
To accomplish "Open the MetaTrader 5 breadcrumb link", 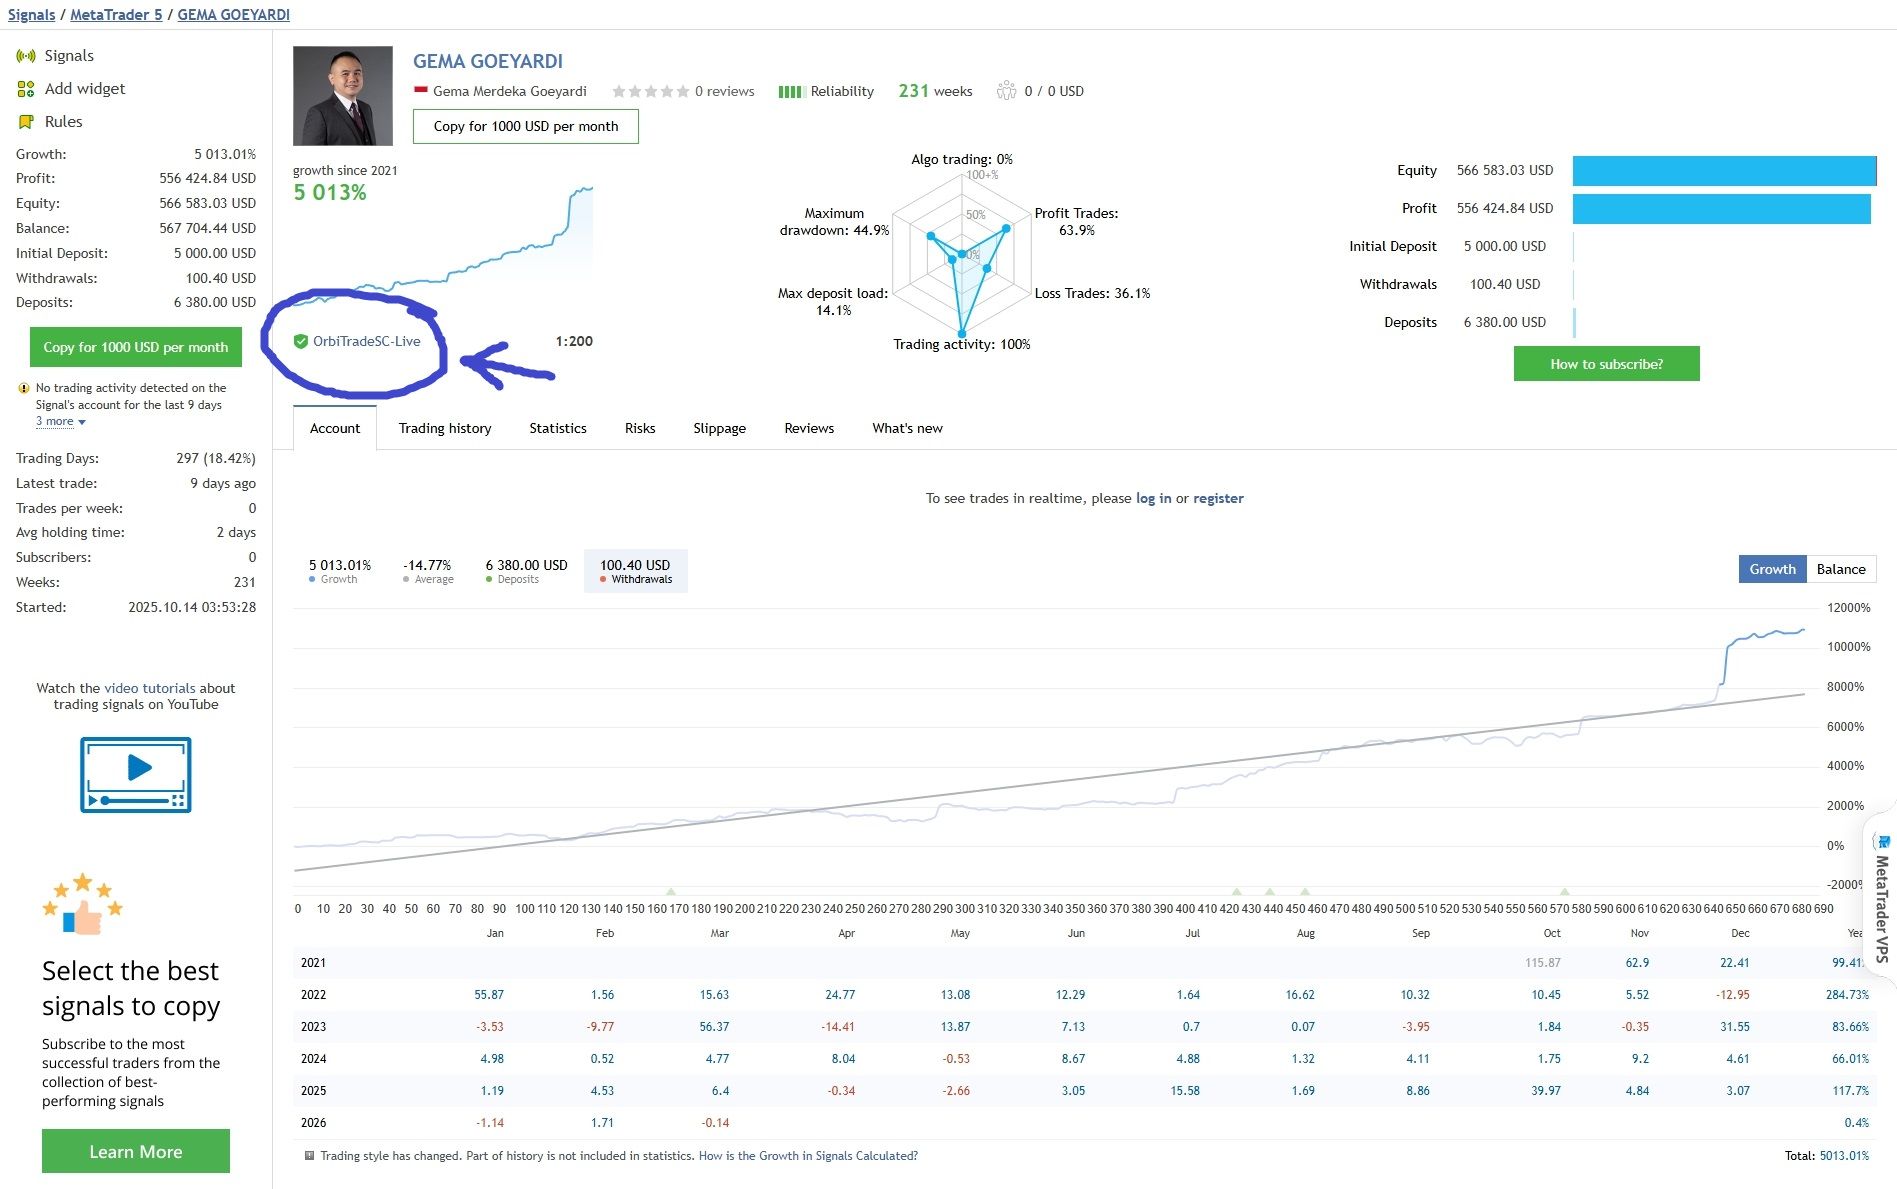I will point(116,15).
